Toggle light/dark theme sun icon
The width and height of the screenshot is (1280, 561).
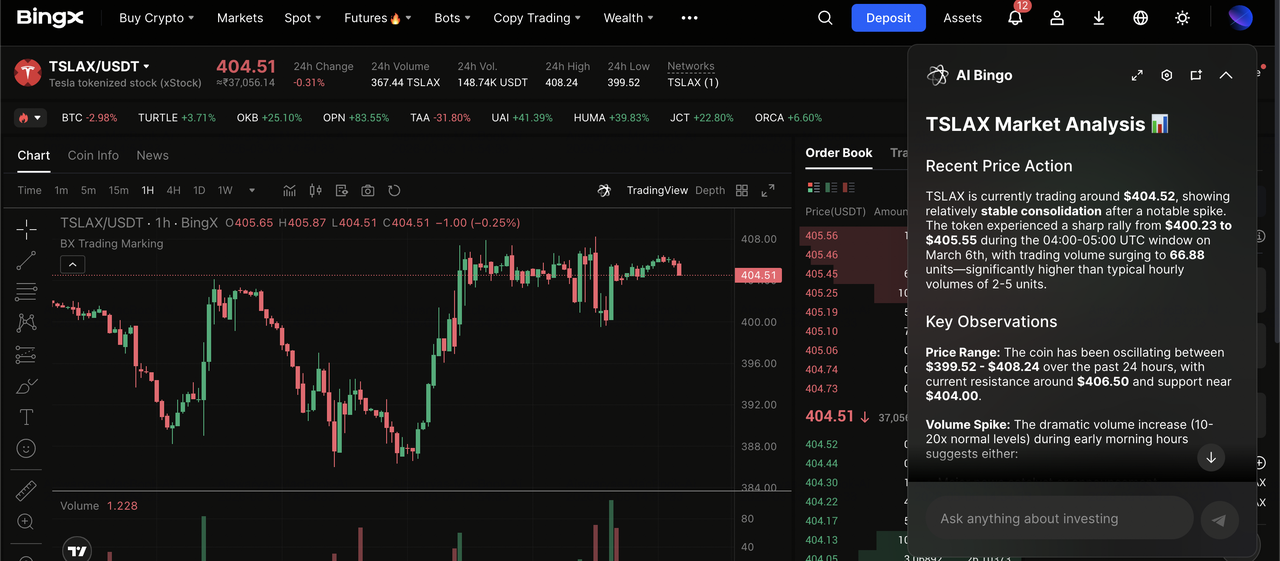[1183, 18]
